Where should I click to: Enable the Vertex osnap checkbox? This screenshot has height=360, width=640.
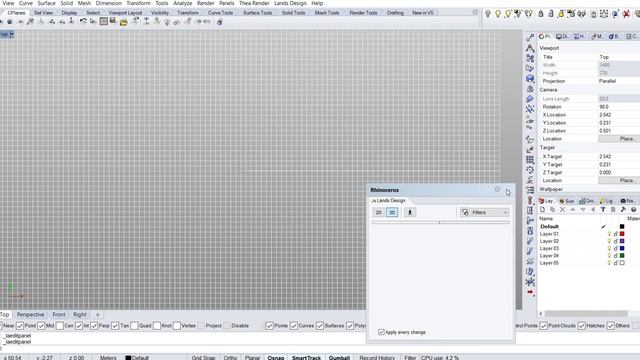point(177,326)
